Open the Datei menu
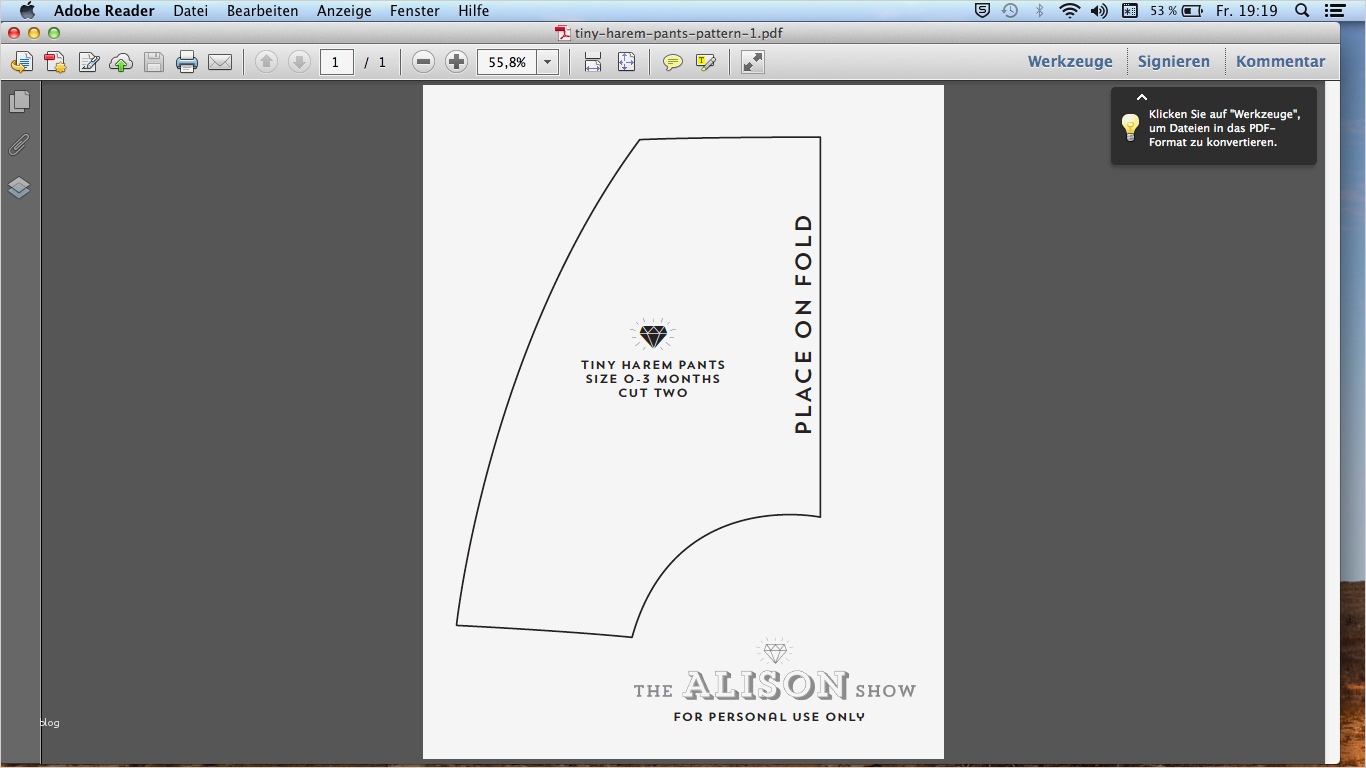This screenshot has height=768, width=1366. tap(191, 11)
